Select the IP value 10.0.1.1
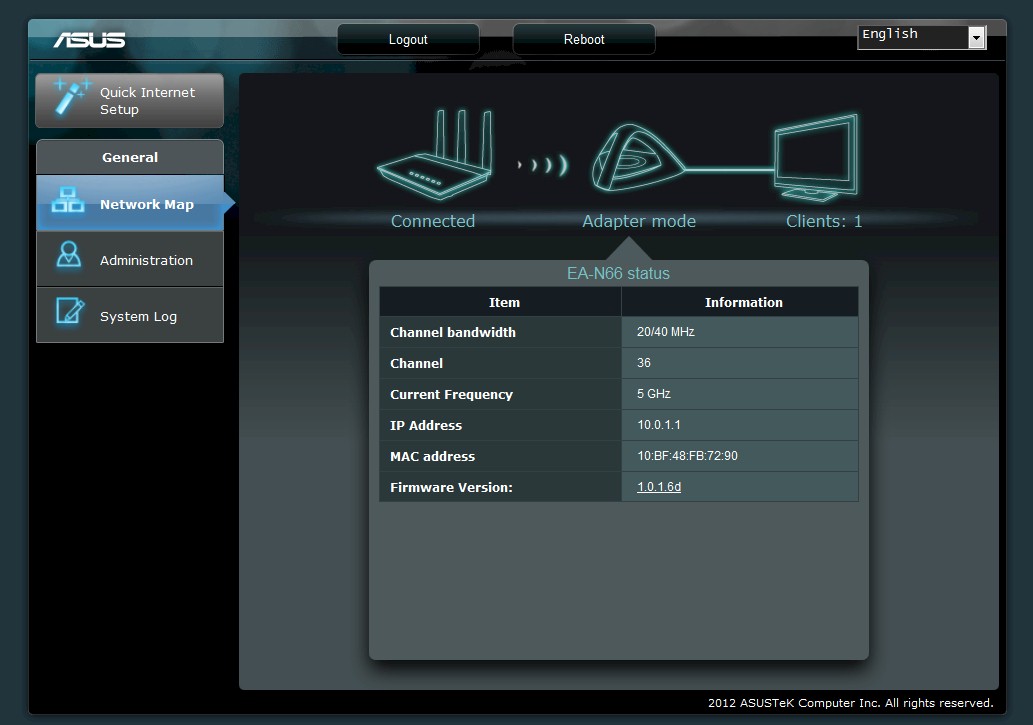1033x725 pixels. point(659,424)
